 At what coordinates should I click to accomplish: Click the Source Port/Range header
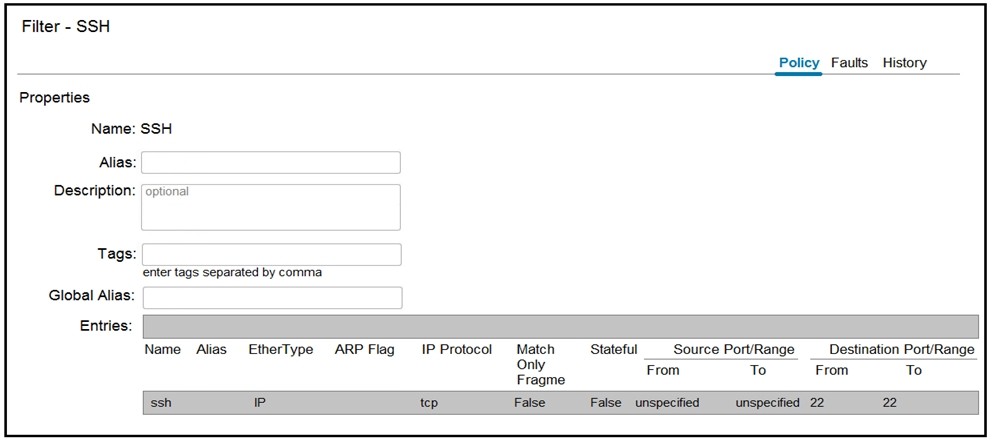(734, 350)
